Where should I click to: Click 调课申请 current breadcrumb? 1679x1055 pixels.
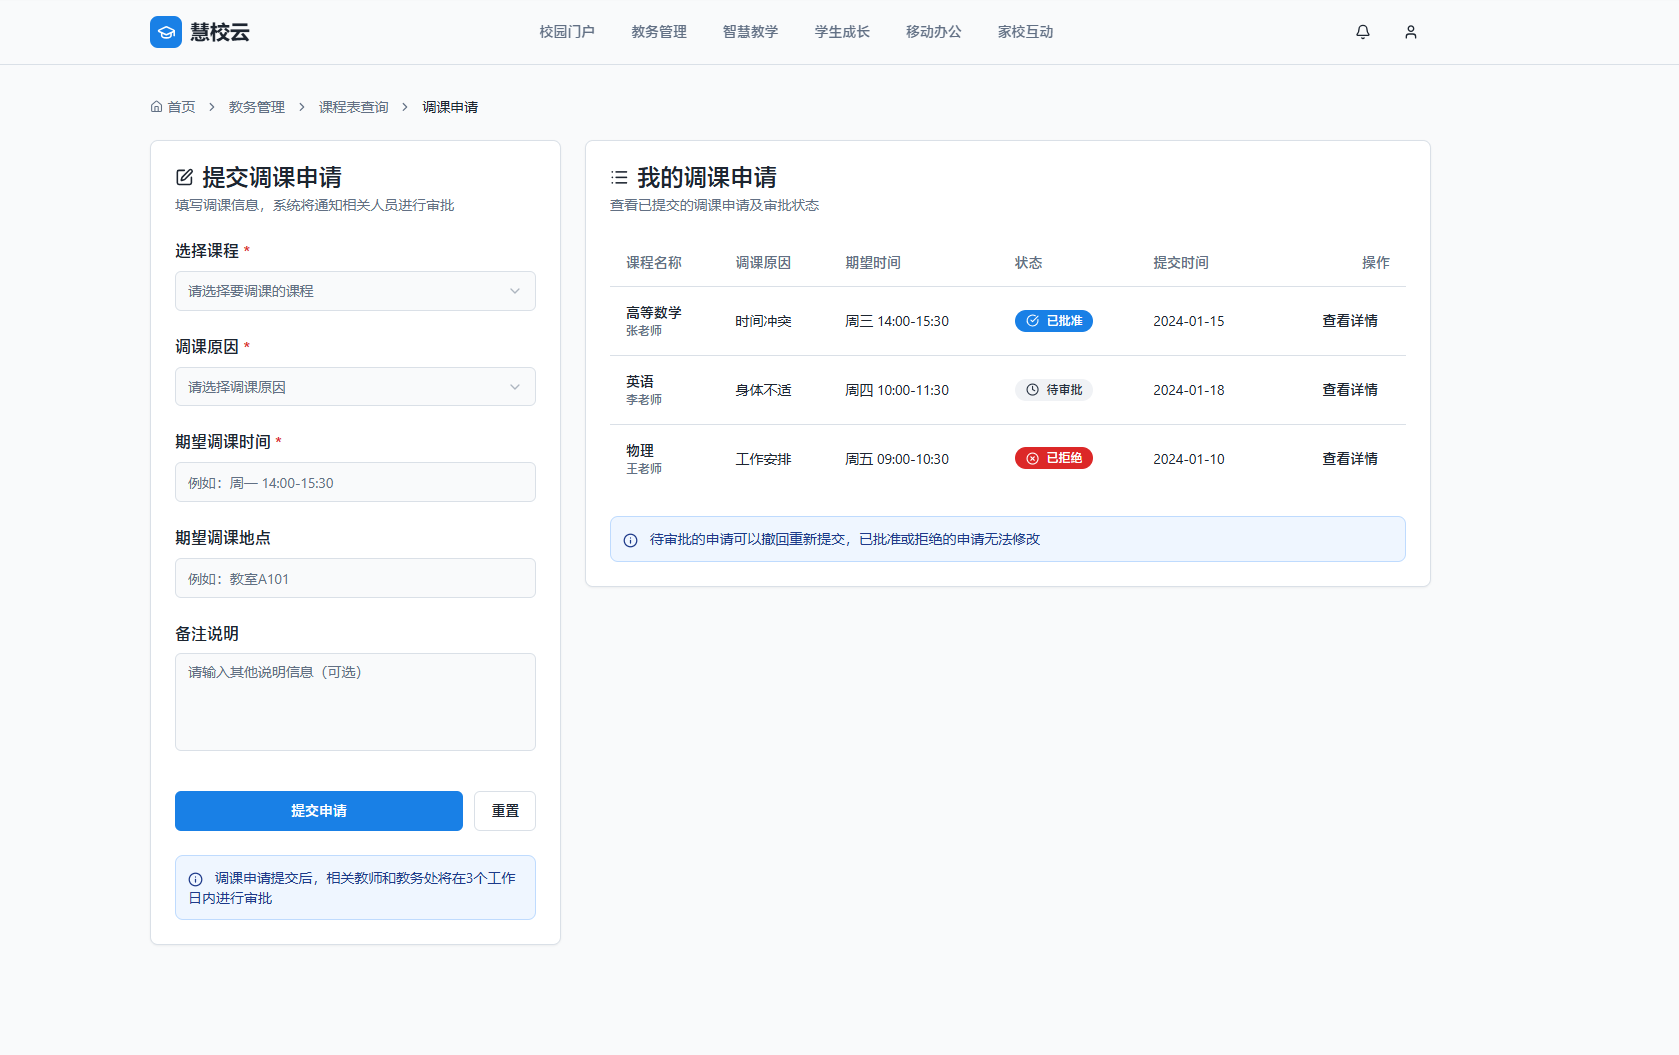(x=450, y=107)
